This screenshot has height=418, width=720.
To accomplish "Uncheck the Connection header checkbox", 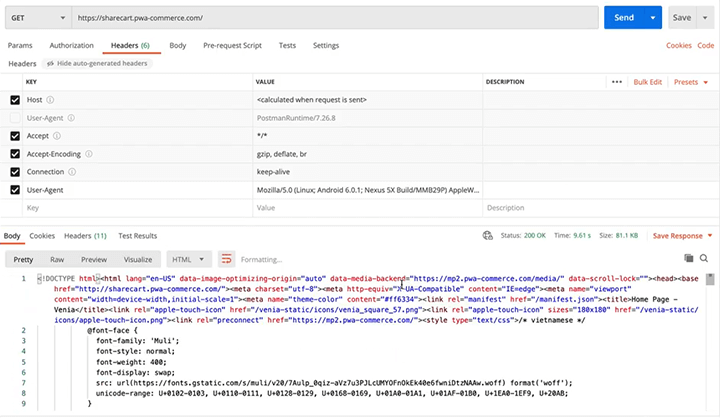I will coord(15,172).
